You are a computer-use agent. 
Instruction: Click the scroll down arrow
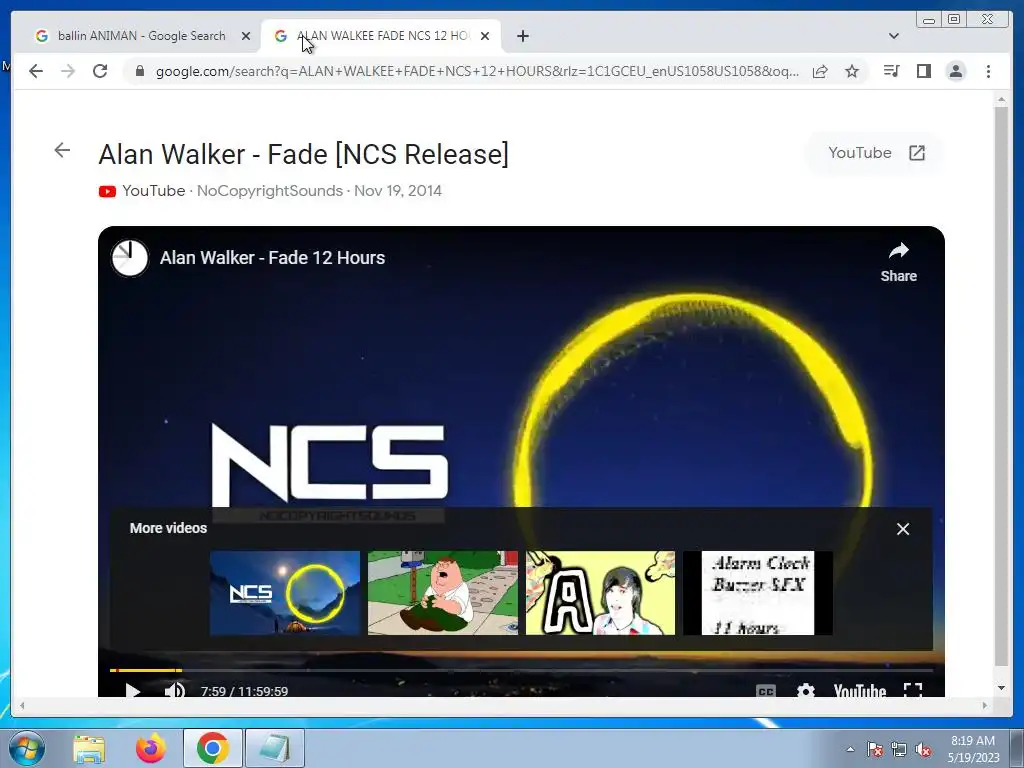click(x=1001, y=688)
